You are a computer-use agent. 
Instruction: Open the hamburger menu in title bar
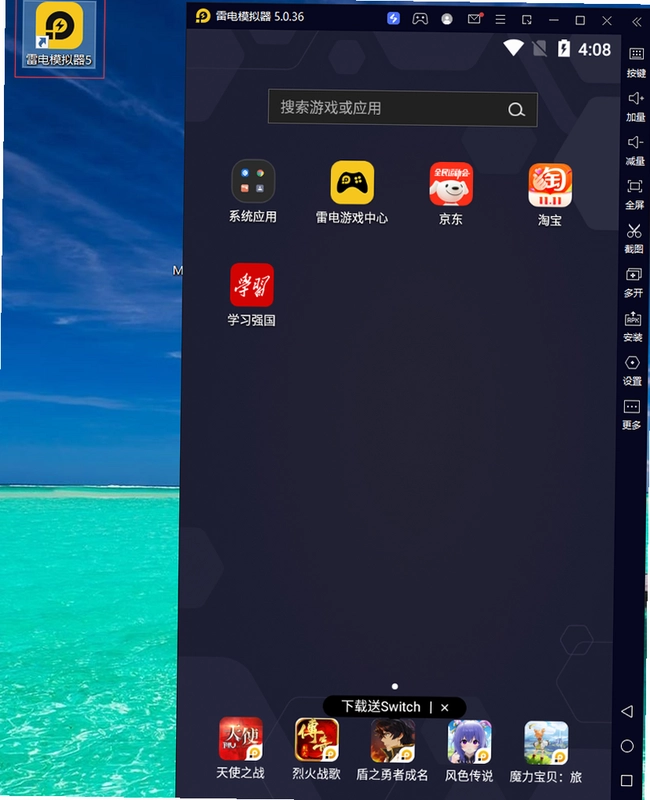click(x=501, y=19)
